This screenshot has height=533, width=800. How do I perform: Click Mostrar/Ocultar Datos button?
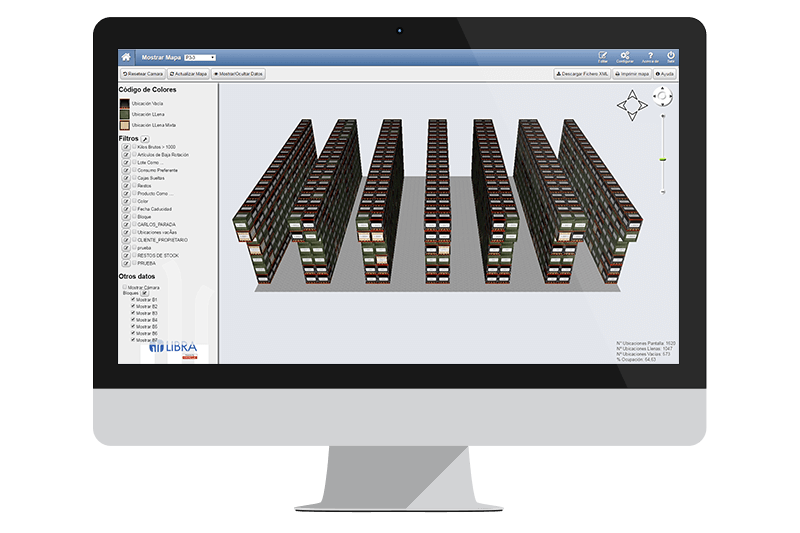click(238, 74)
